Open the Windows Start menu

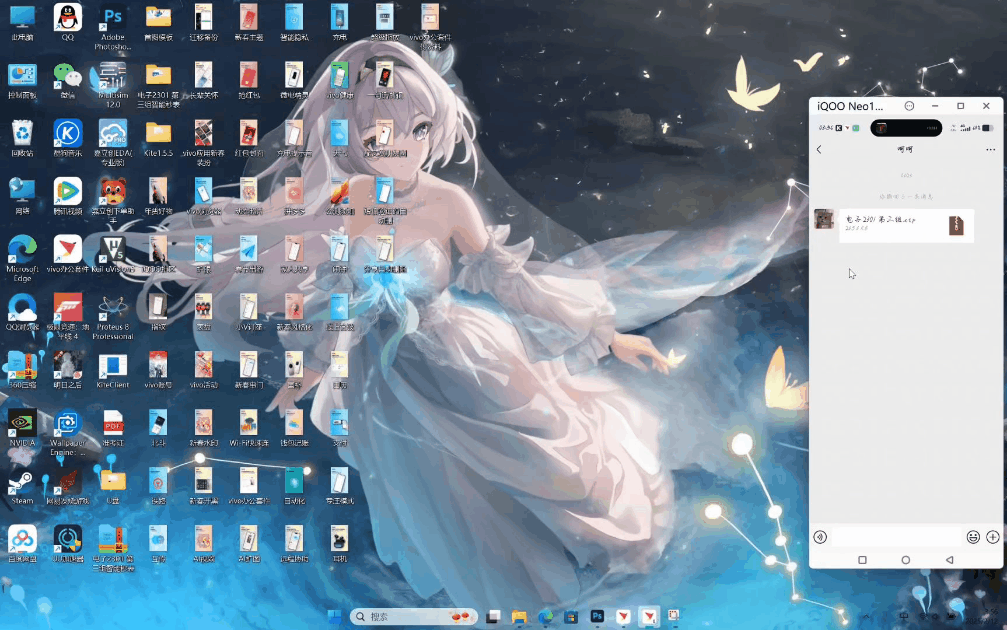[x=335, y=617]
